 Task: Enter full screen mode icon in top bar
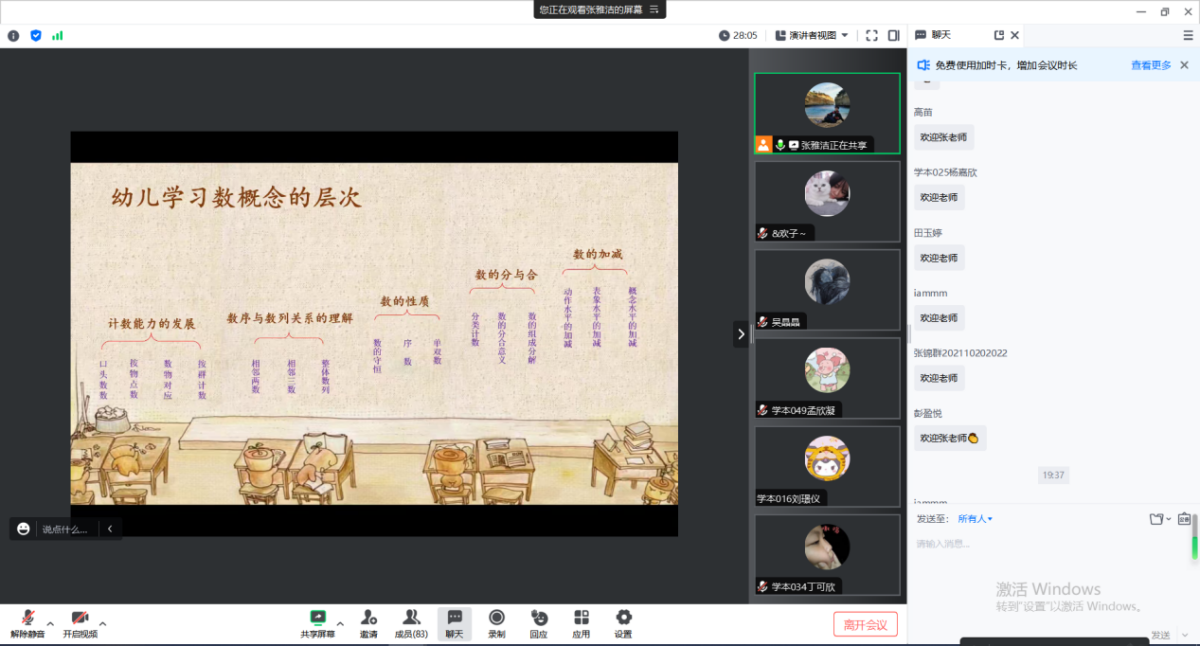pos(872,35)
